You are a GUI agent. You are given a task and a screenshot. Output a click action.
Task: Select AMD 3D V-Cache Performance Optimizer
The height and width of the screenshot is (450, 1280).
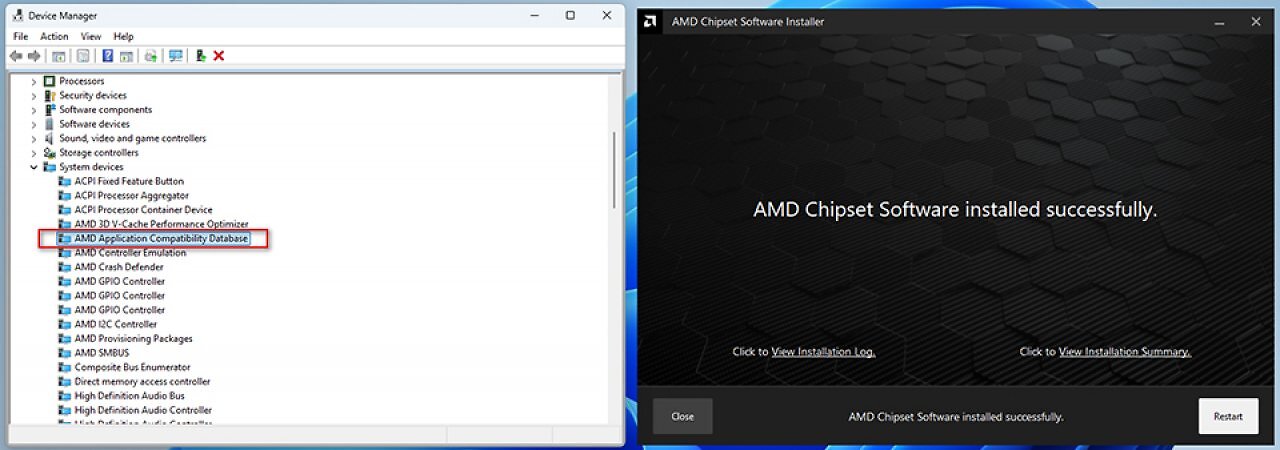[x=161, y=224]
